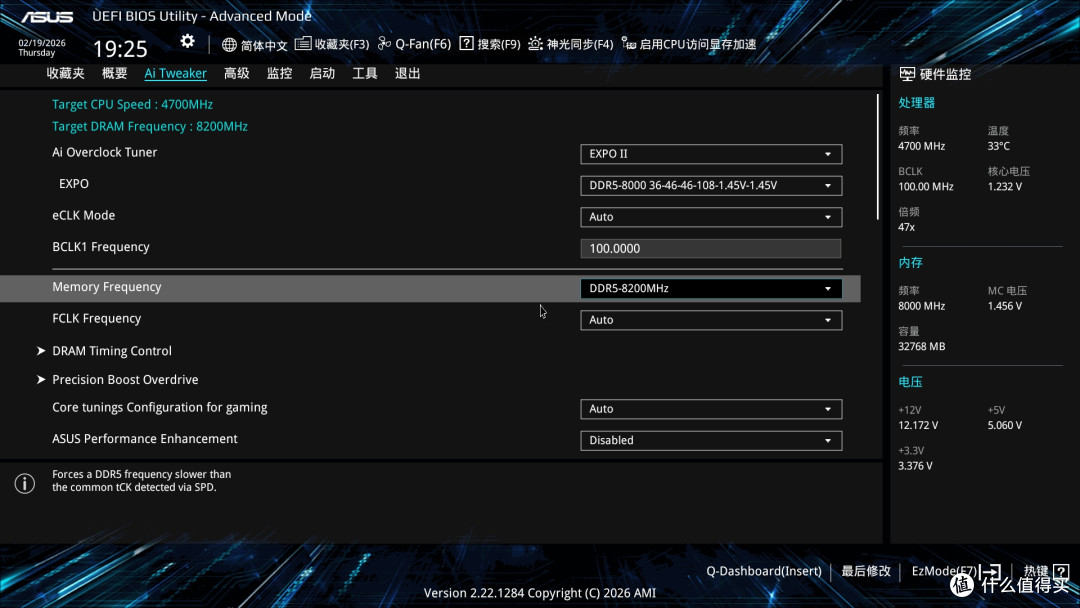Switch to EzMode(F7)
This screenshot has height=608, width=1080.
tap(944, 571)
